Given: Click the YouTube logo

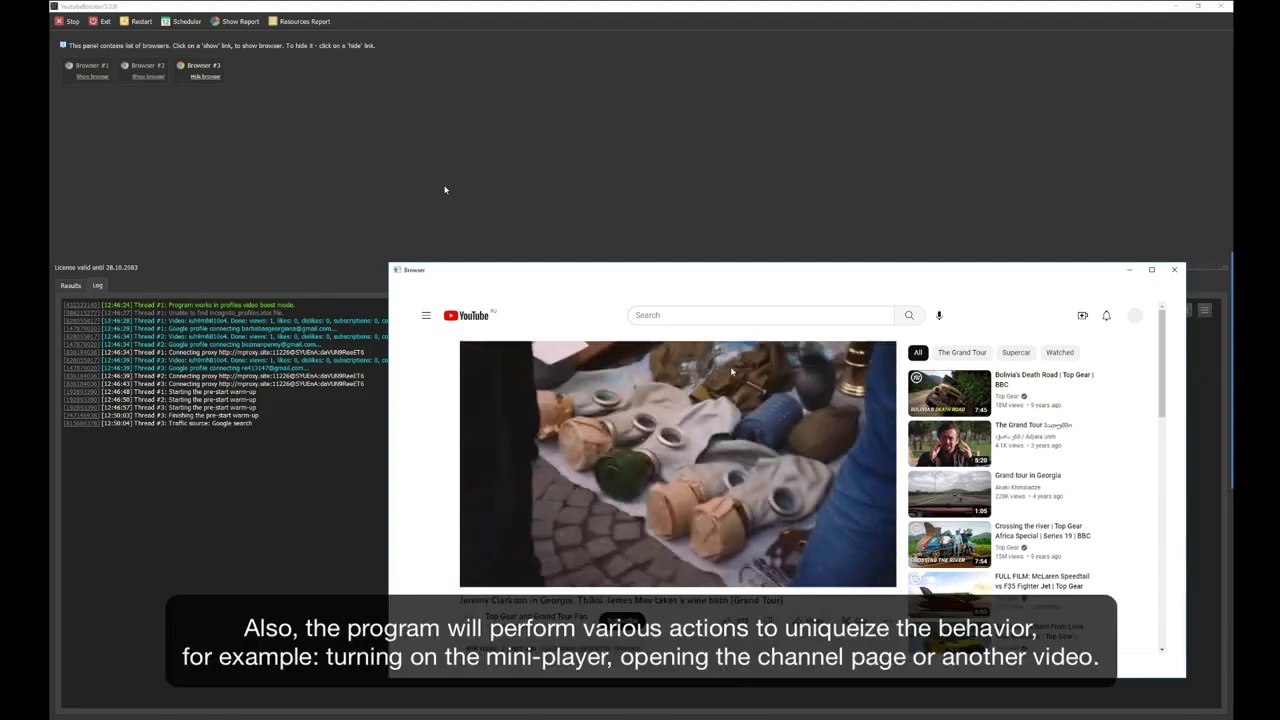Looking at the screenshot, I should (x=467, y=315).
